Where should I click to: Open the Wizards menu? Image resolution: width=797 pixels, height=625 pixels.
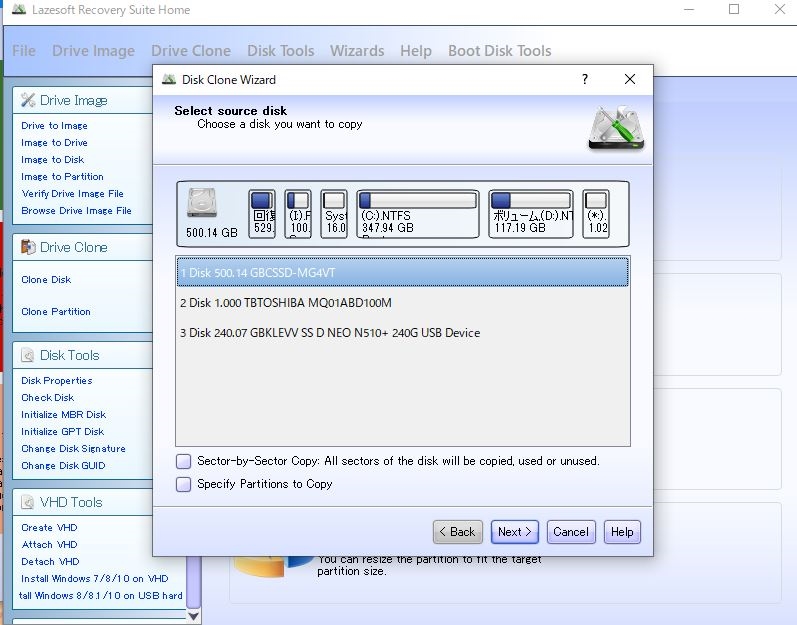coord(357,51)
